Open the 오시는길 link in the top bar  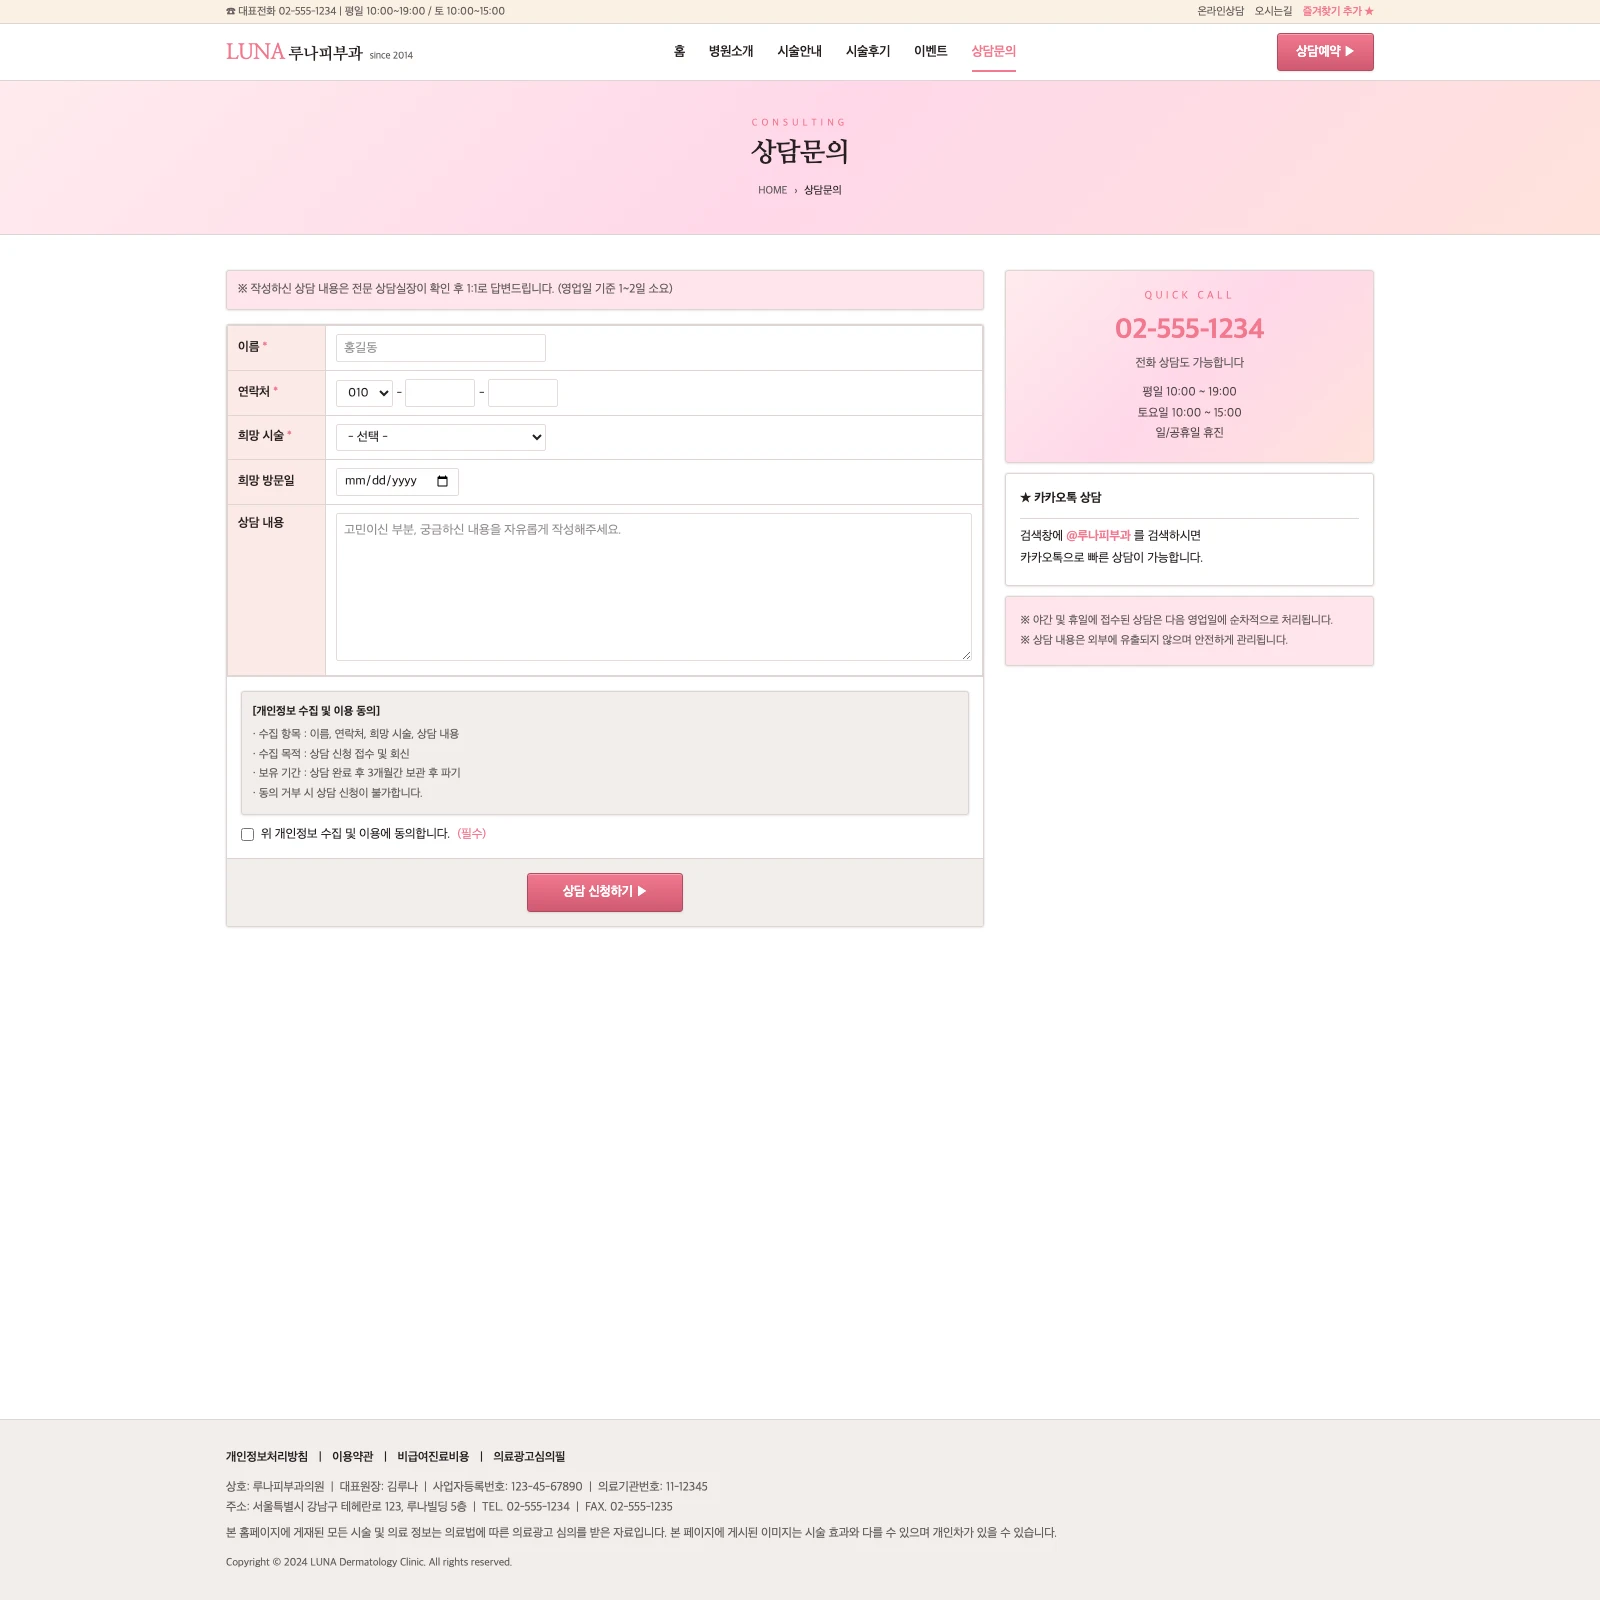pos(1273,11)
